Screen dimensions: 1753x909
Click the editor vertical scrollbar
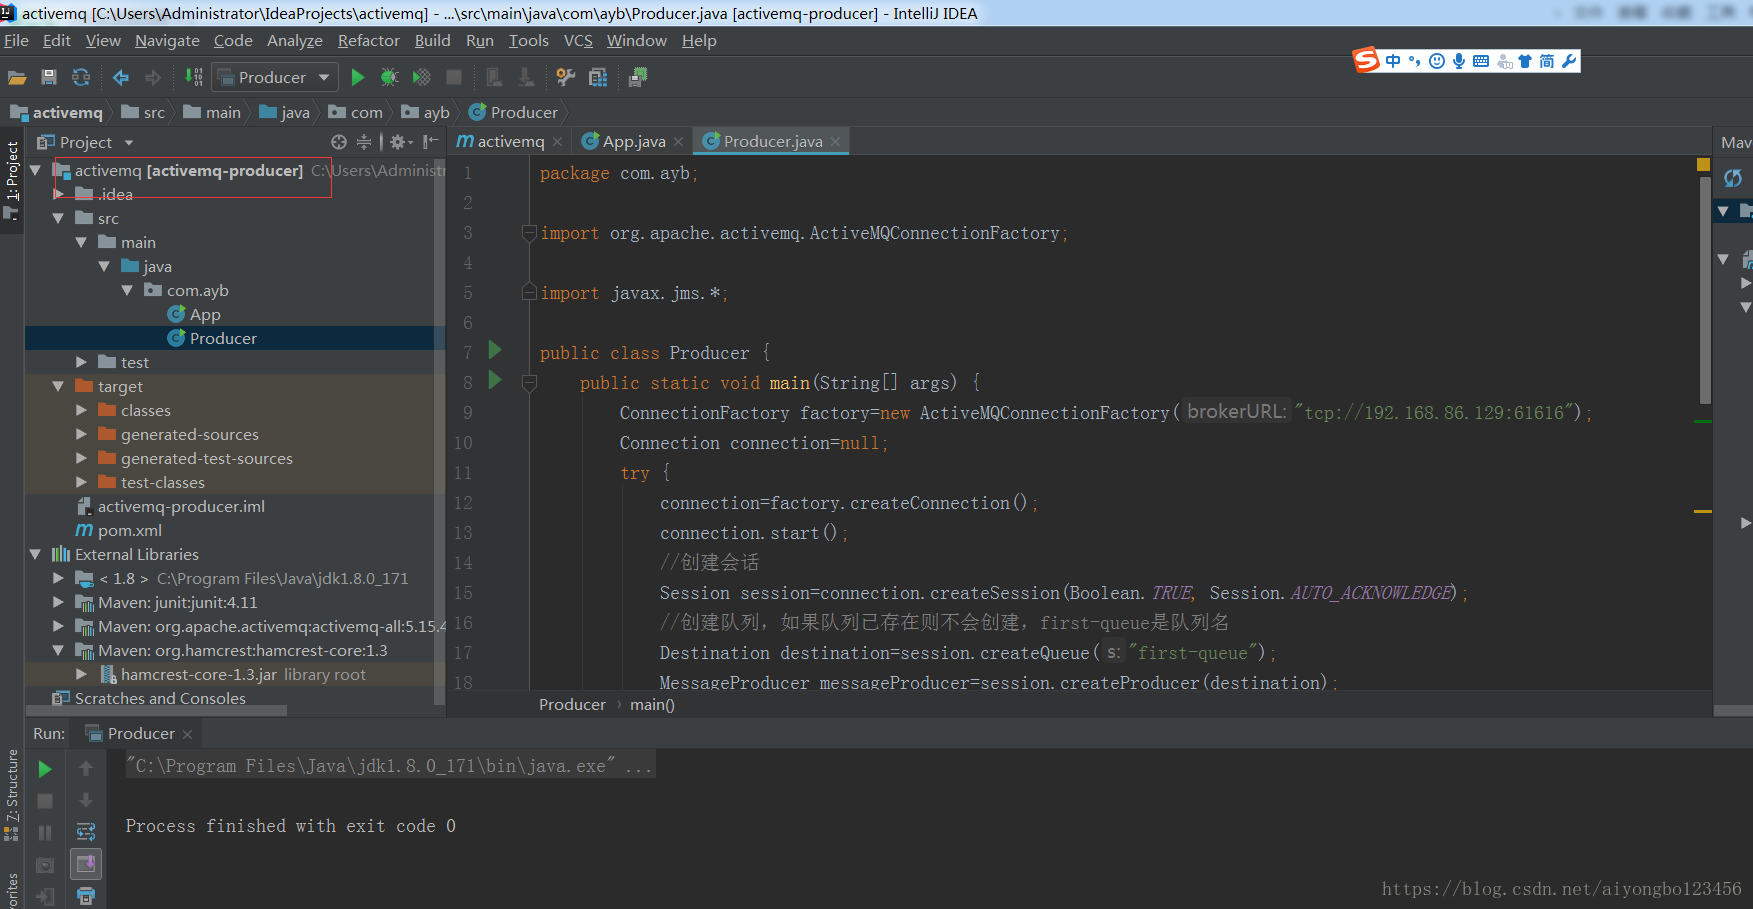tap(1704, 290)
